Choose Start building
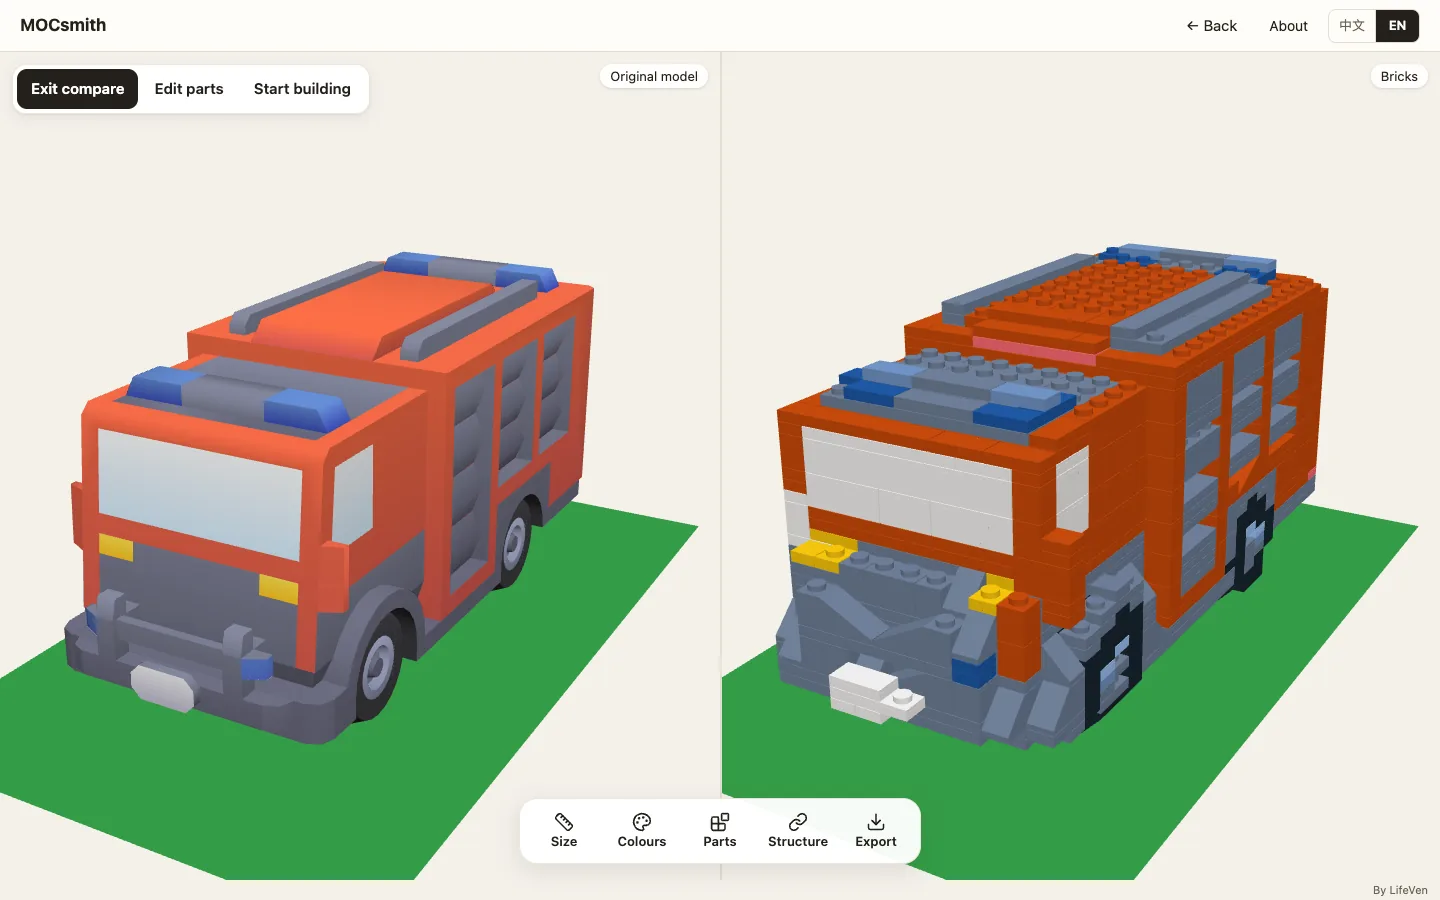The image size is (1440, 900). (302, 89)
